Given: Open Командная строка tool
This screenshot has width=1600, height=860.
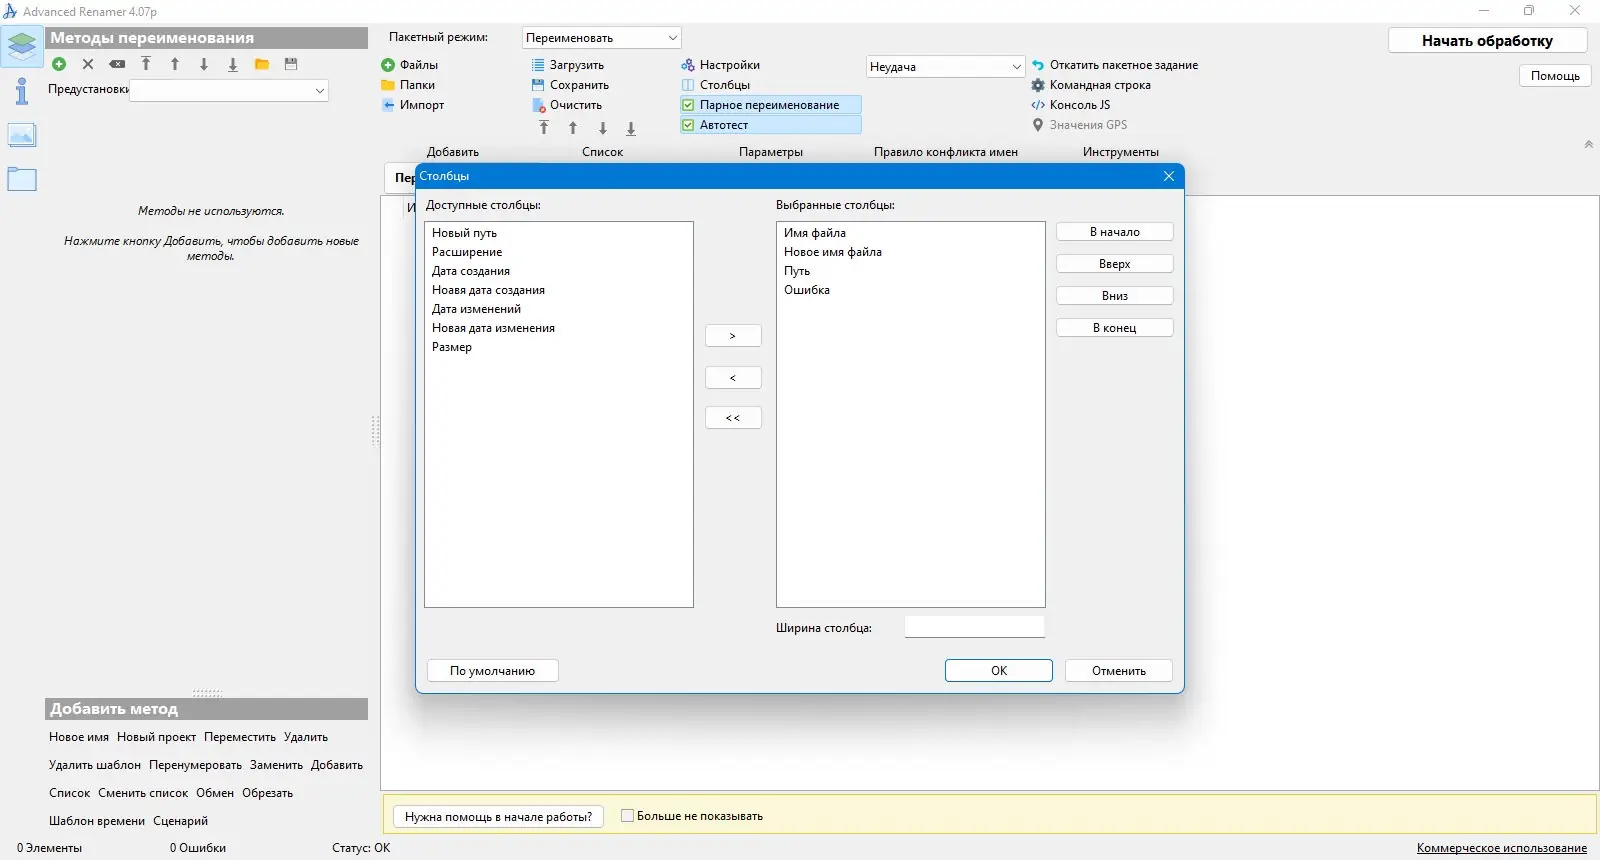Looking at the screenshot, I should point(1091,85).
